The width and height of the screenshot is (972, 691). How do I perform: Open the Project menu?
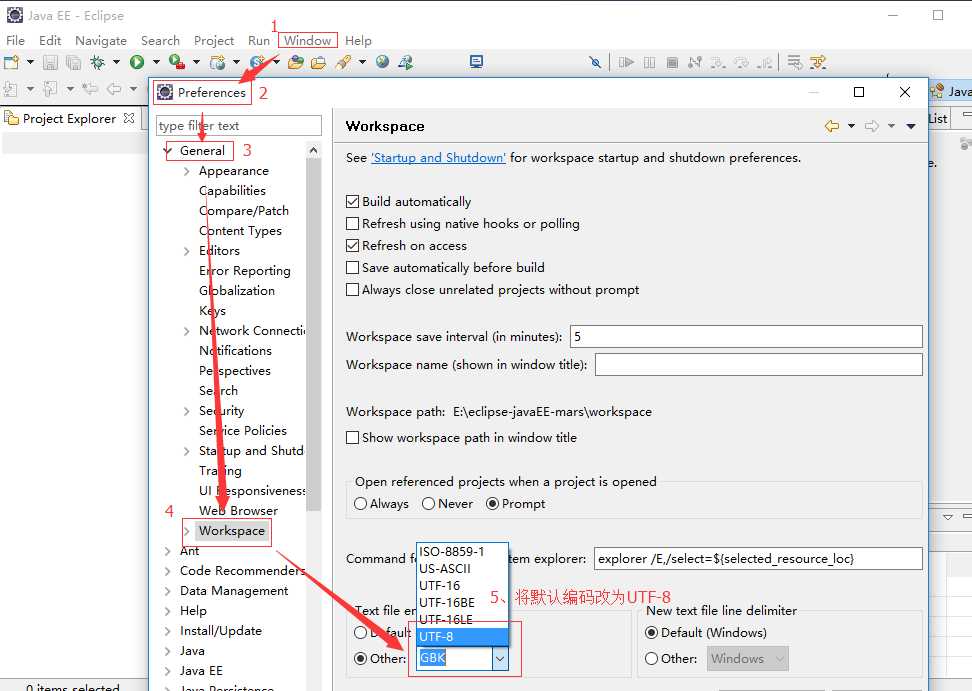214,40
